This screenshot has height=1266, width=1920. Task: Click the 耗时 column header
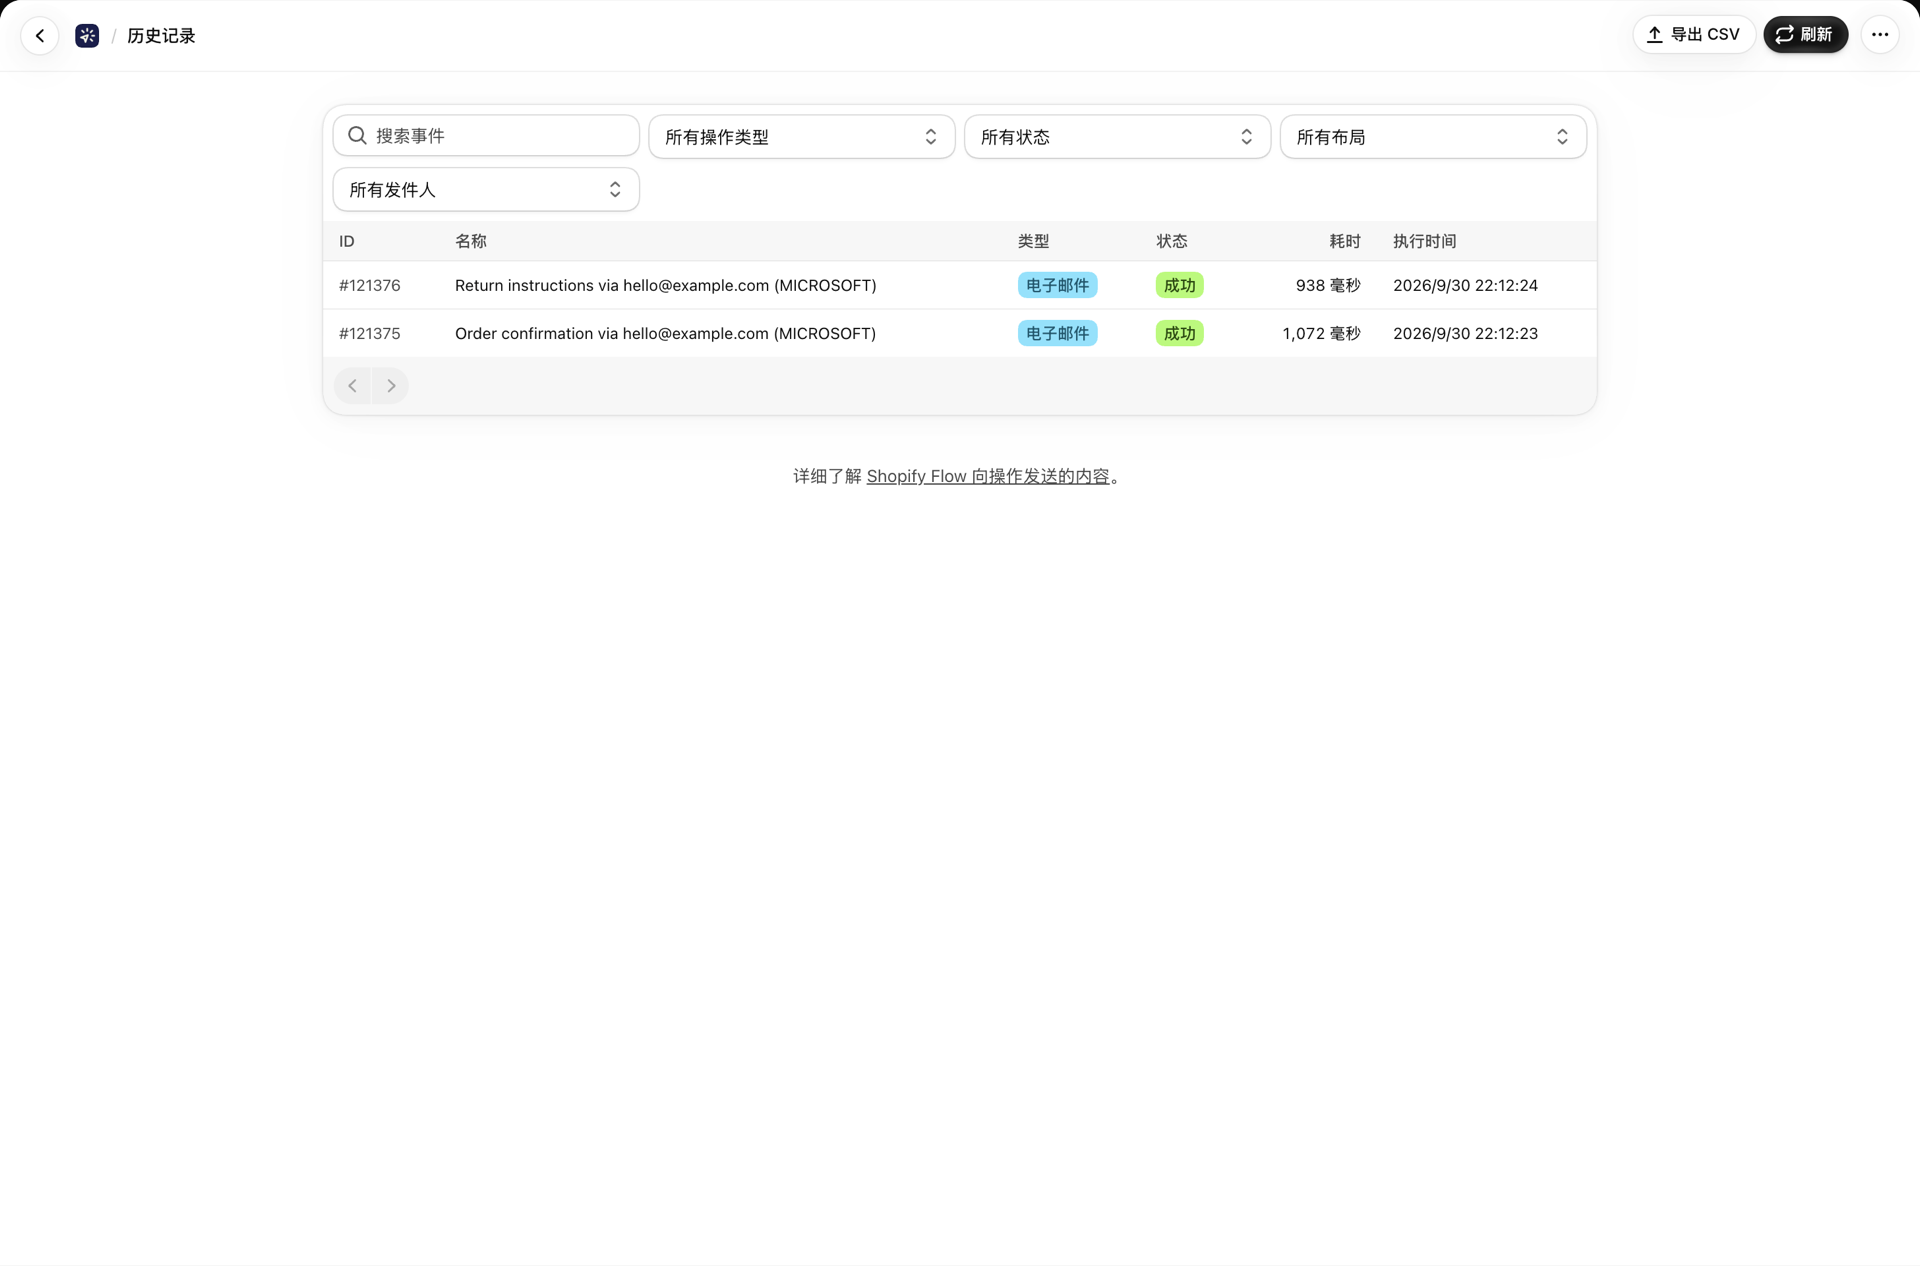[x=1345, y=242]
